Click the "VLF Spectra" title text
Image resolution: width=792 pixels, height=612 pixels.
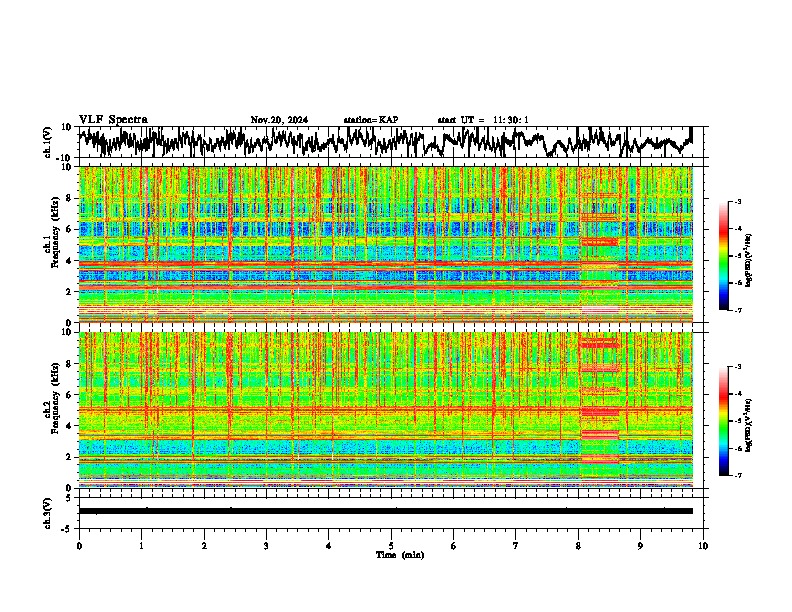click(x=113, y=120)
